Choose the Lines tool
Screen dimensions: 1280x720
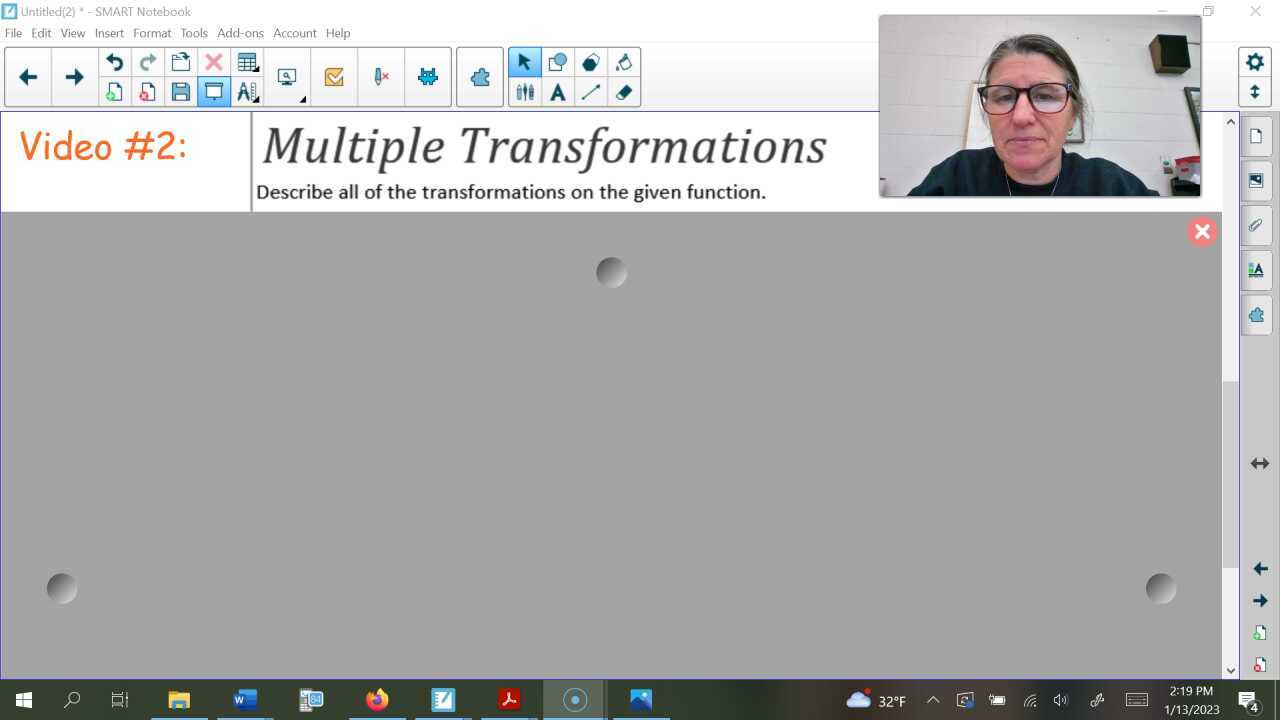point(591,92)
